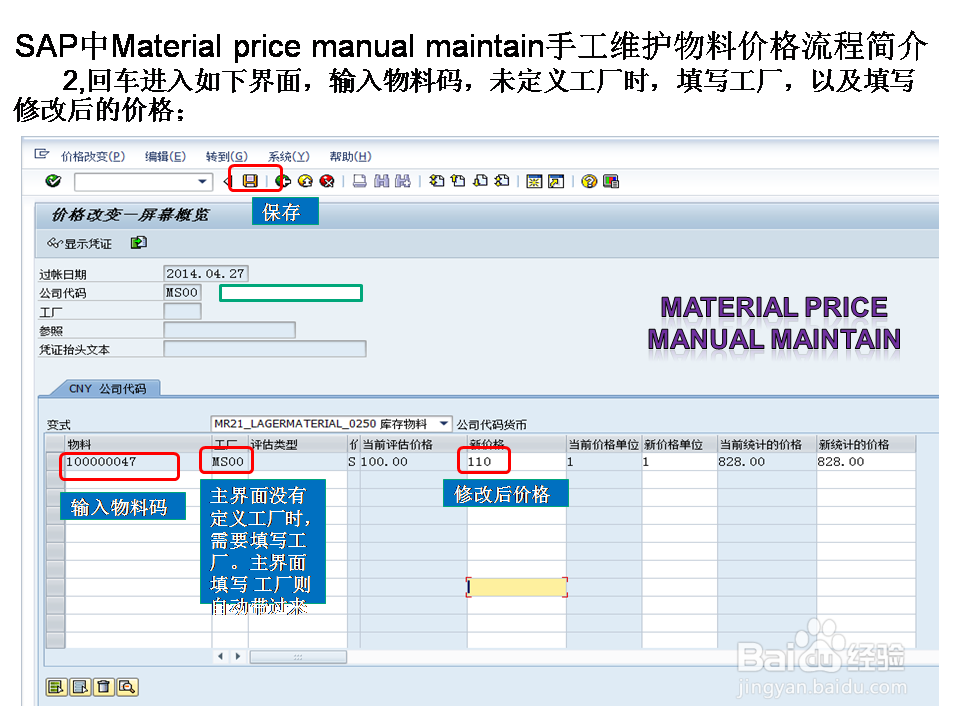
Task: Click the Find Next binoculars icon
Action: 403,181
